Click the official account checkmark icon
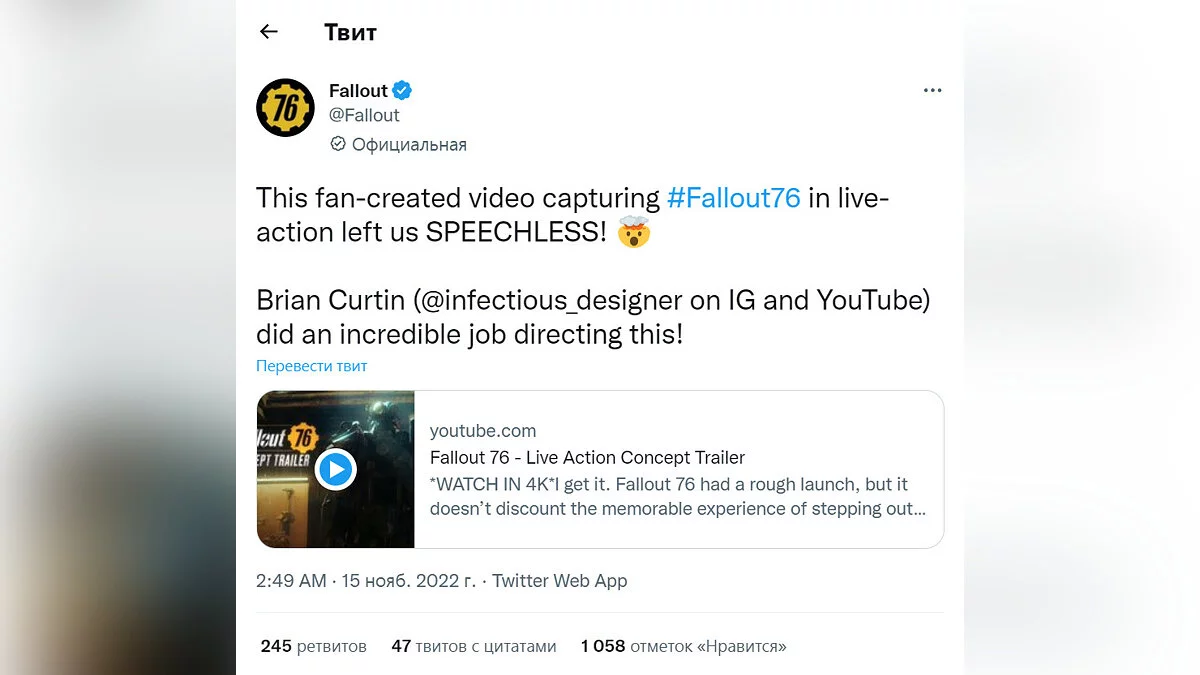The height and width of the screenshot is (675, 1200). [x=338, y=144]
